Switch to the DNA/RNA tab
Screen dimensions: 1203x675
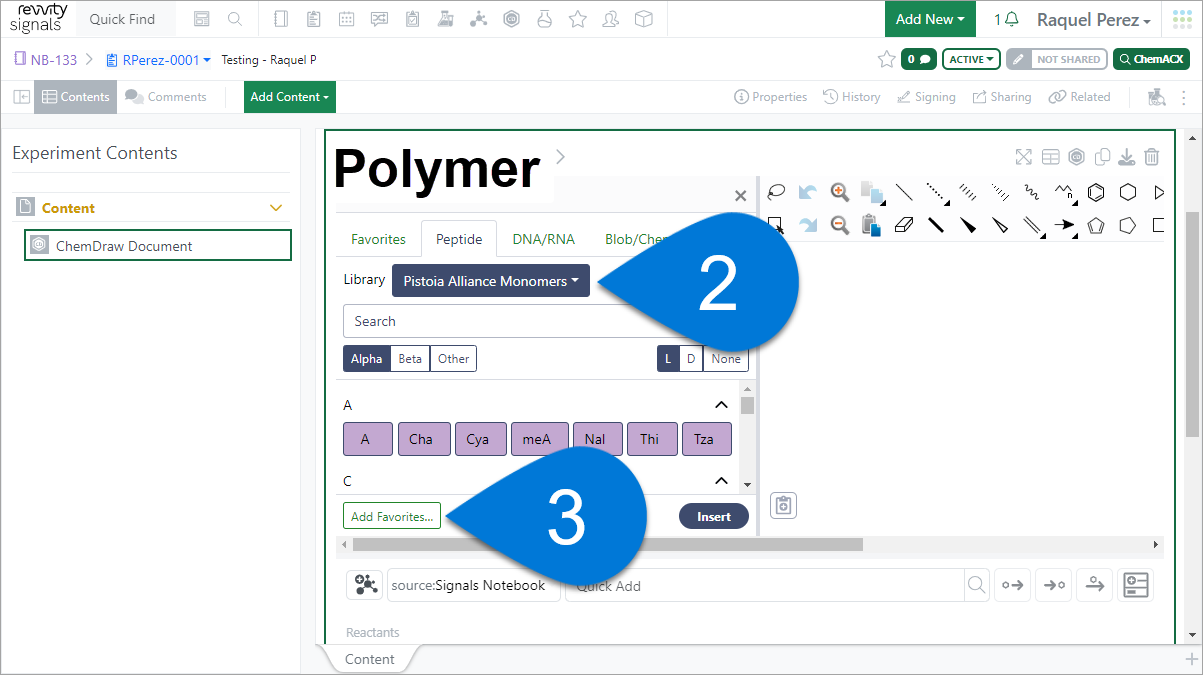click(x=543, y=239)
